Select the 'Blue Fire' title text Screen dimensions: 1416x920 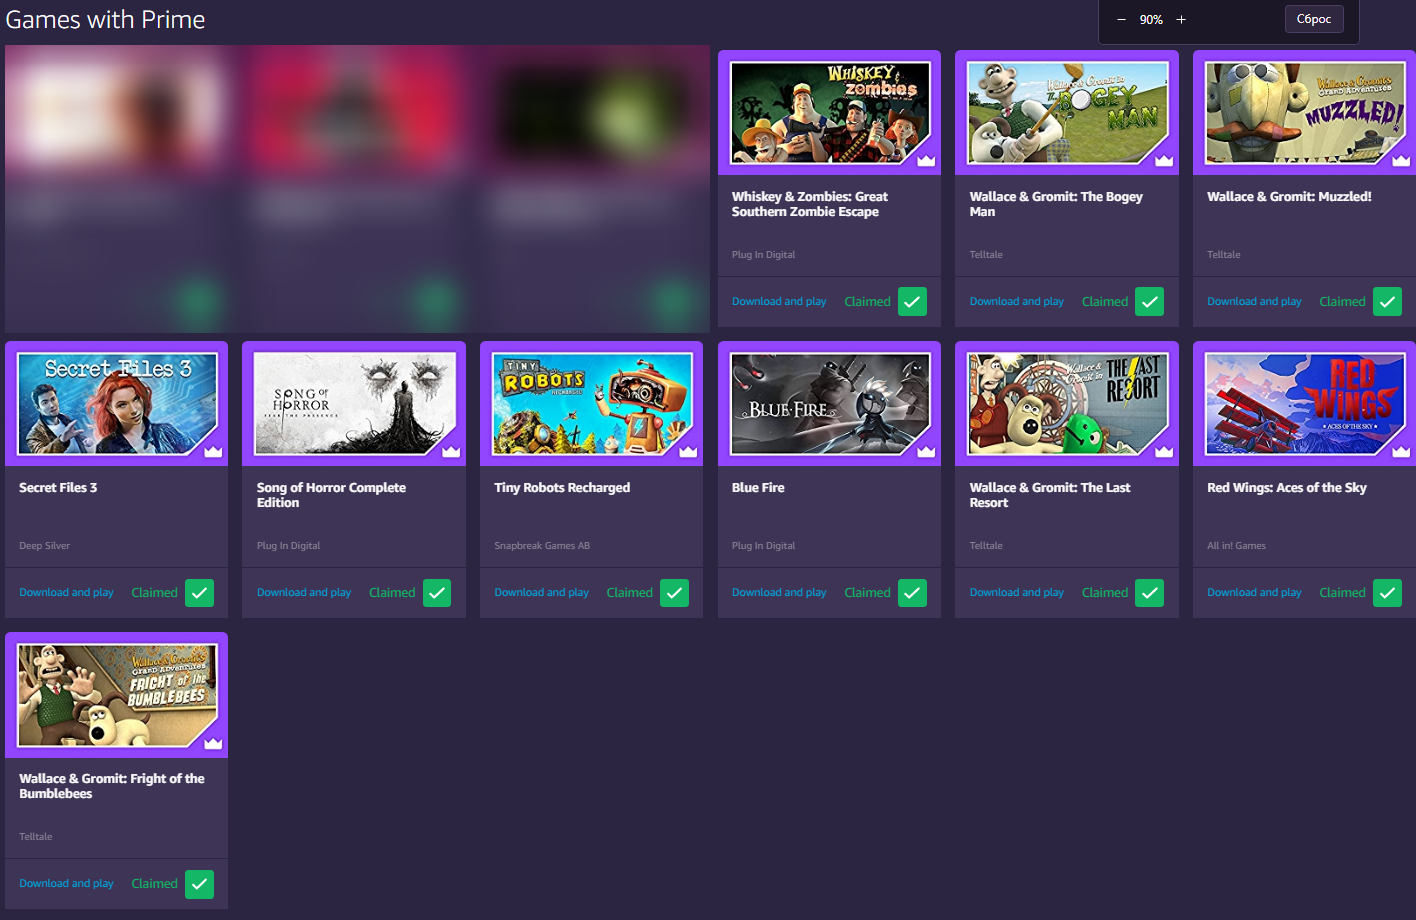pos(758,488)
